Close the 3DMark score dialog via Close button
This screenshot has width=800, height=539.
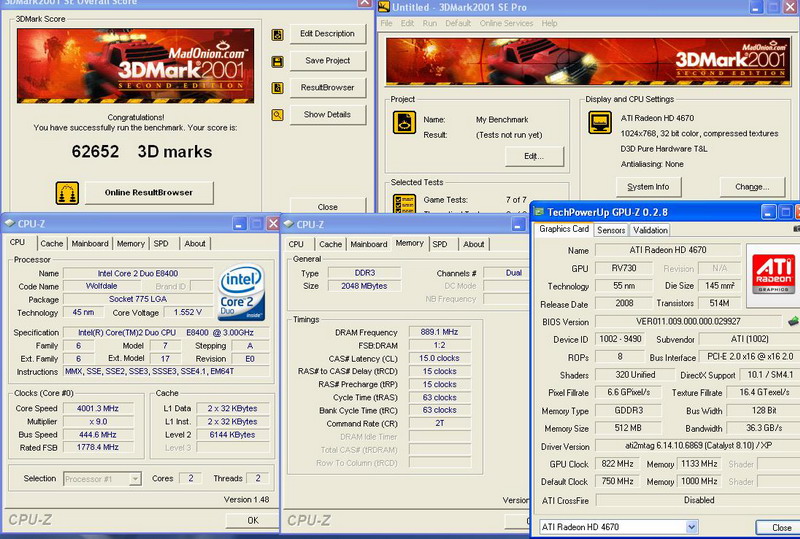328,205
